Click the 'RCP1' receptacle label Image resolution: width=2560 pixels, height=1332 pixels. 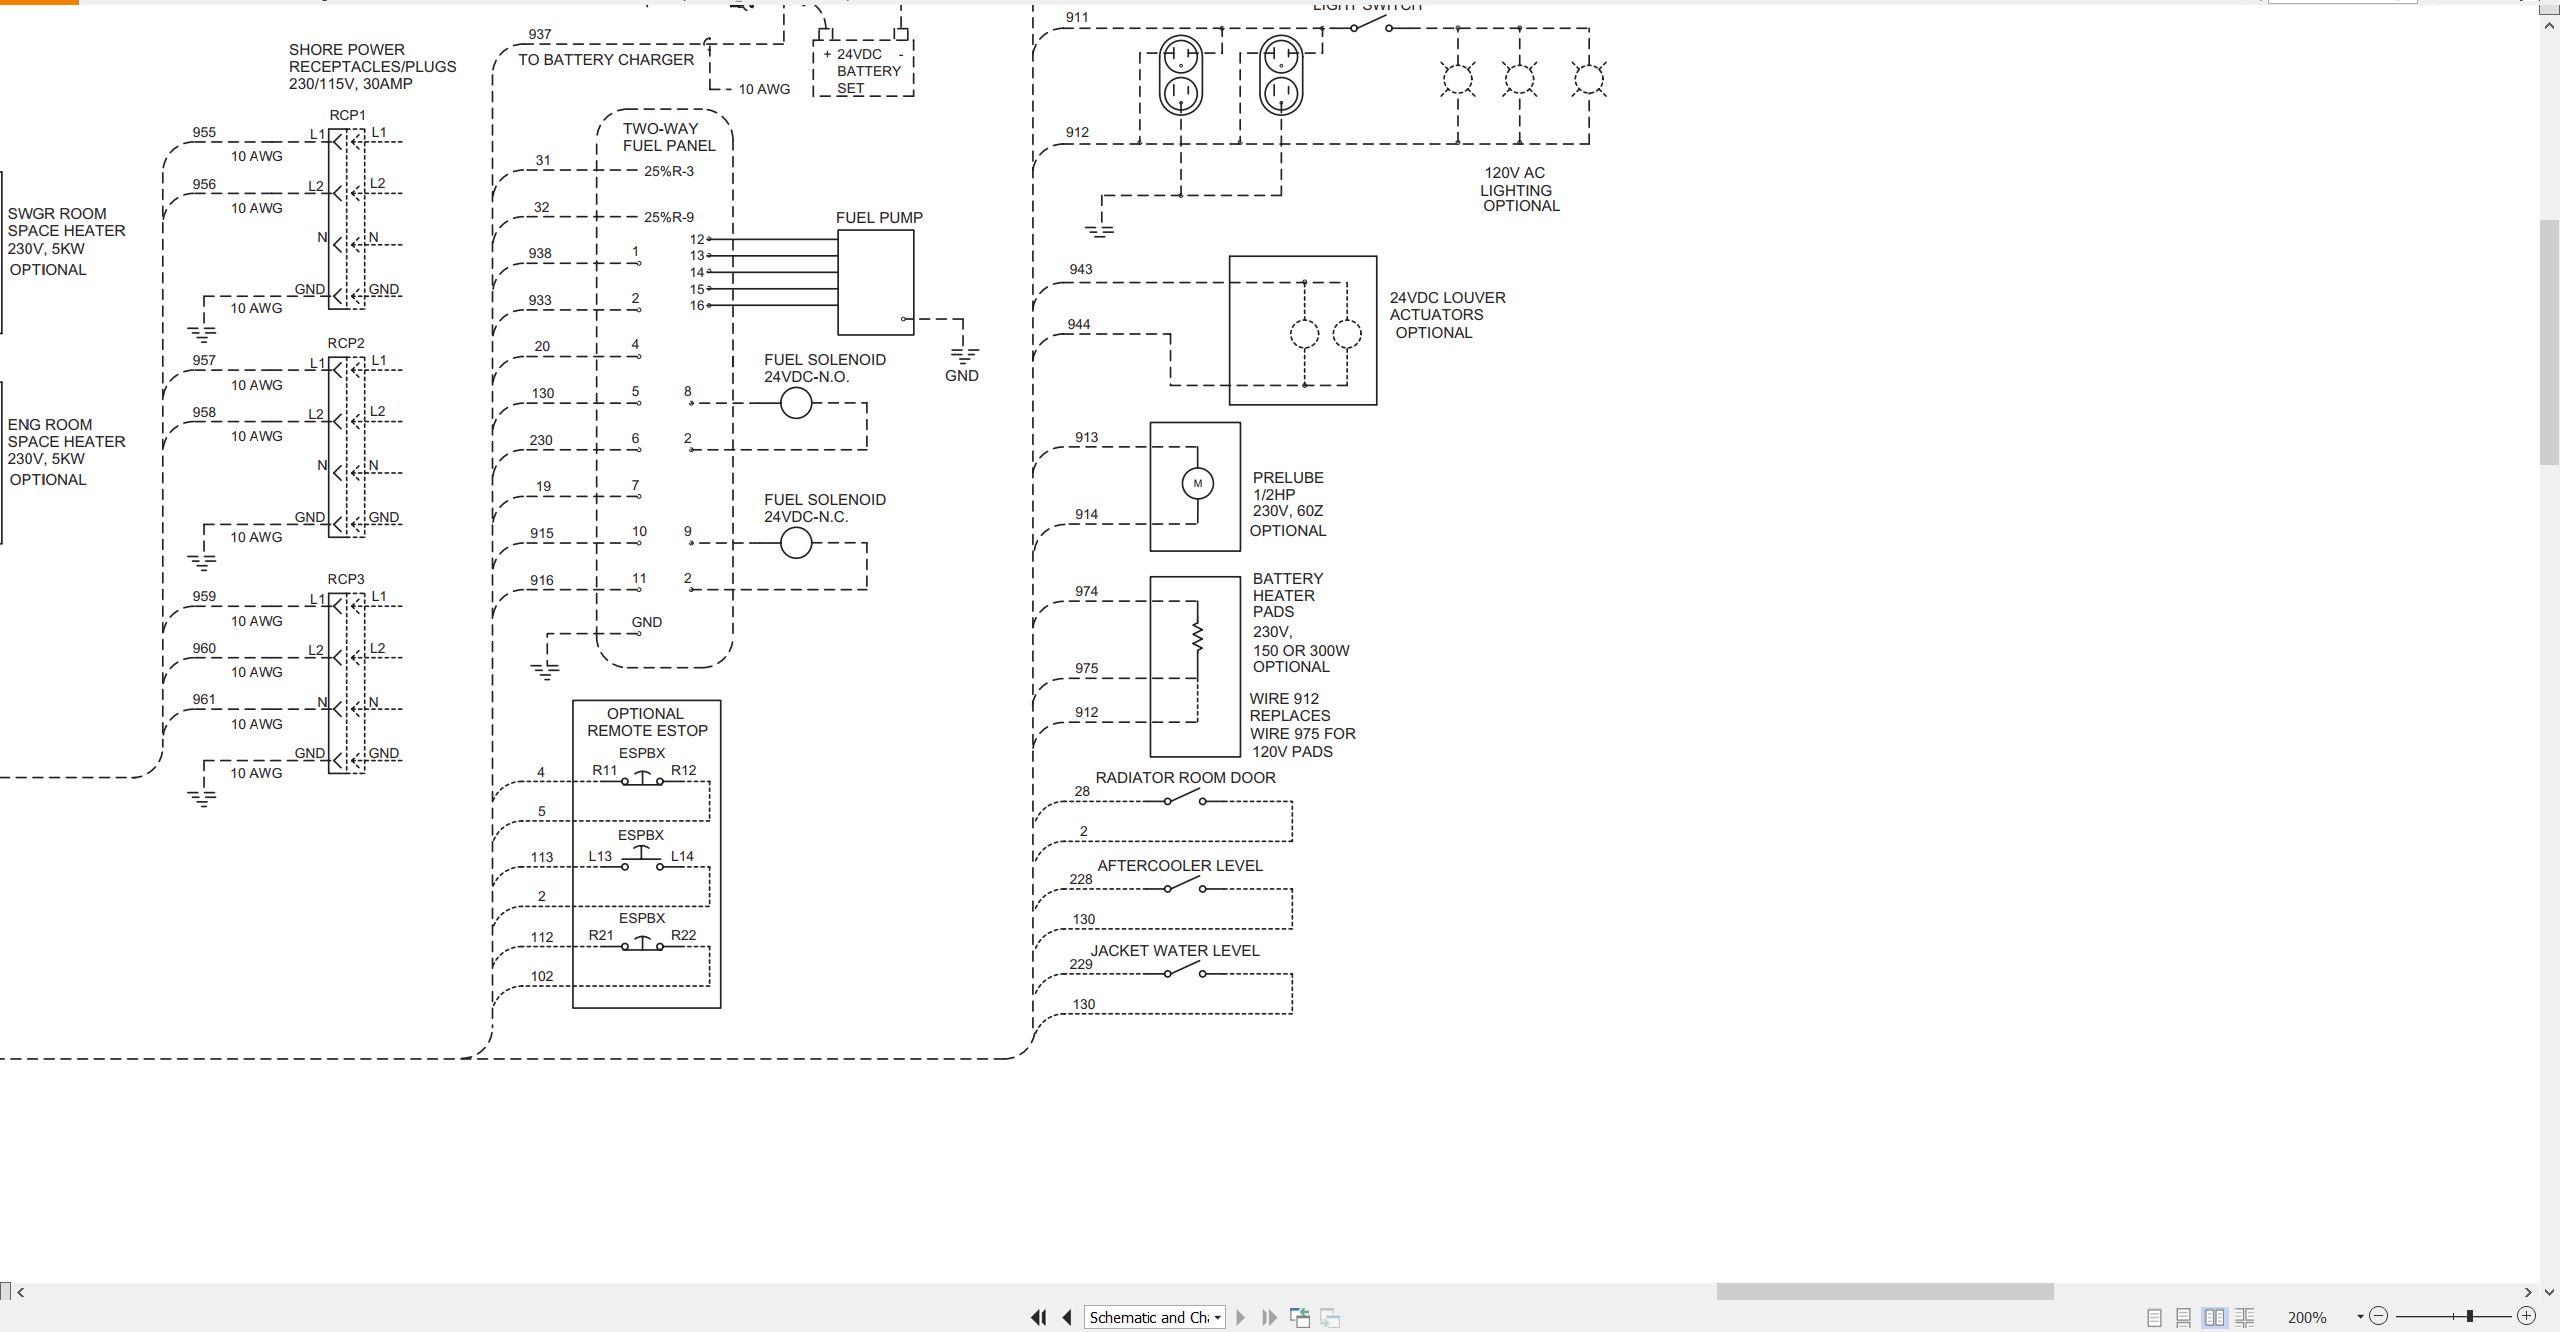click(x=347, y=115)
